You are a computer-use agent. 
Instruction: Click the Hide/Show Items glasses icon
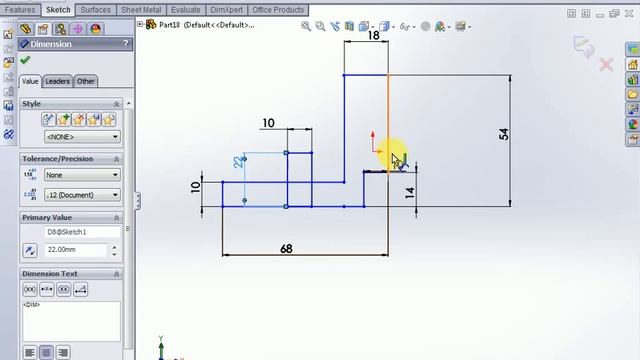404,27
